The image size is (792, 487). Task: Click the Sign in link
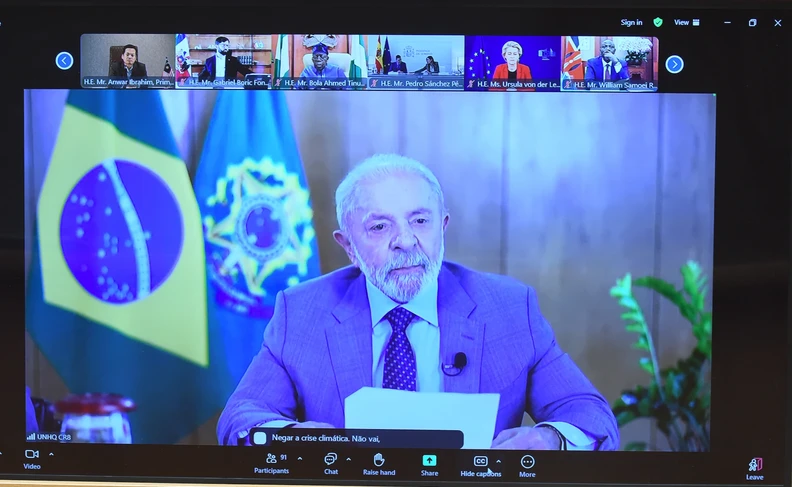point(631,22)
